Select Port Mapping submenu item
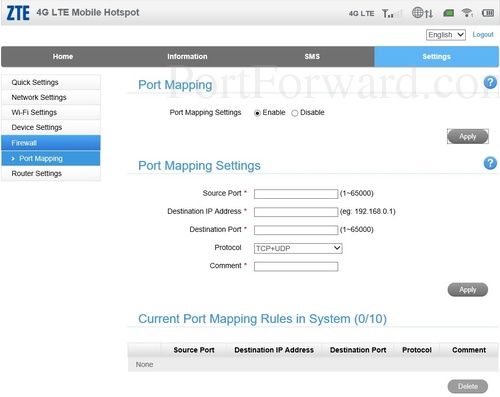Image resolution: width=500 pixels, height=397 pixels. point(51,158)
